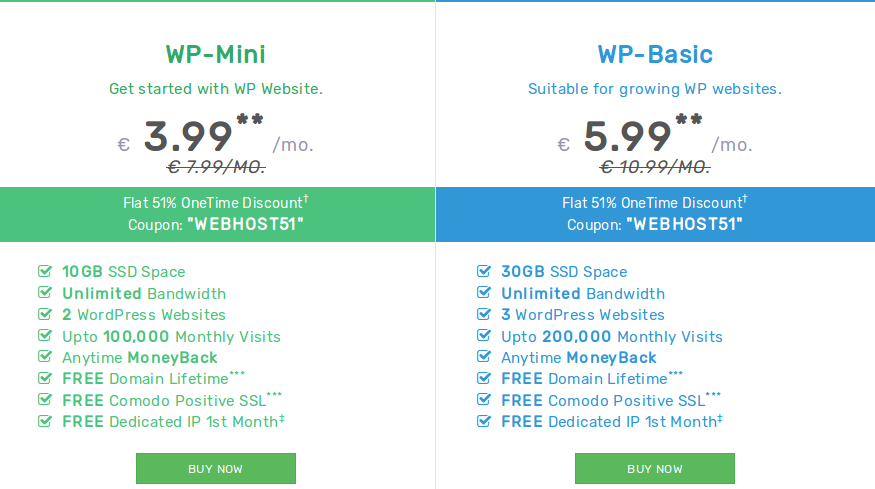The height and width of the screenshot is (489, 875).
Task: Select the WP-Basic plan title
Action: [655, 54]
